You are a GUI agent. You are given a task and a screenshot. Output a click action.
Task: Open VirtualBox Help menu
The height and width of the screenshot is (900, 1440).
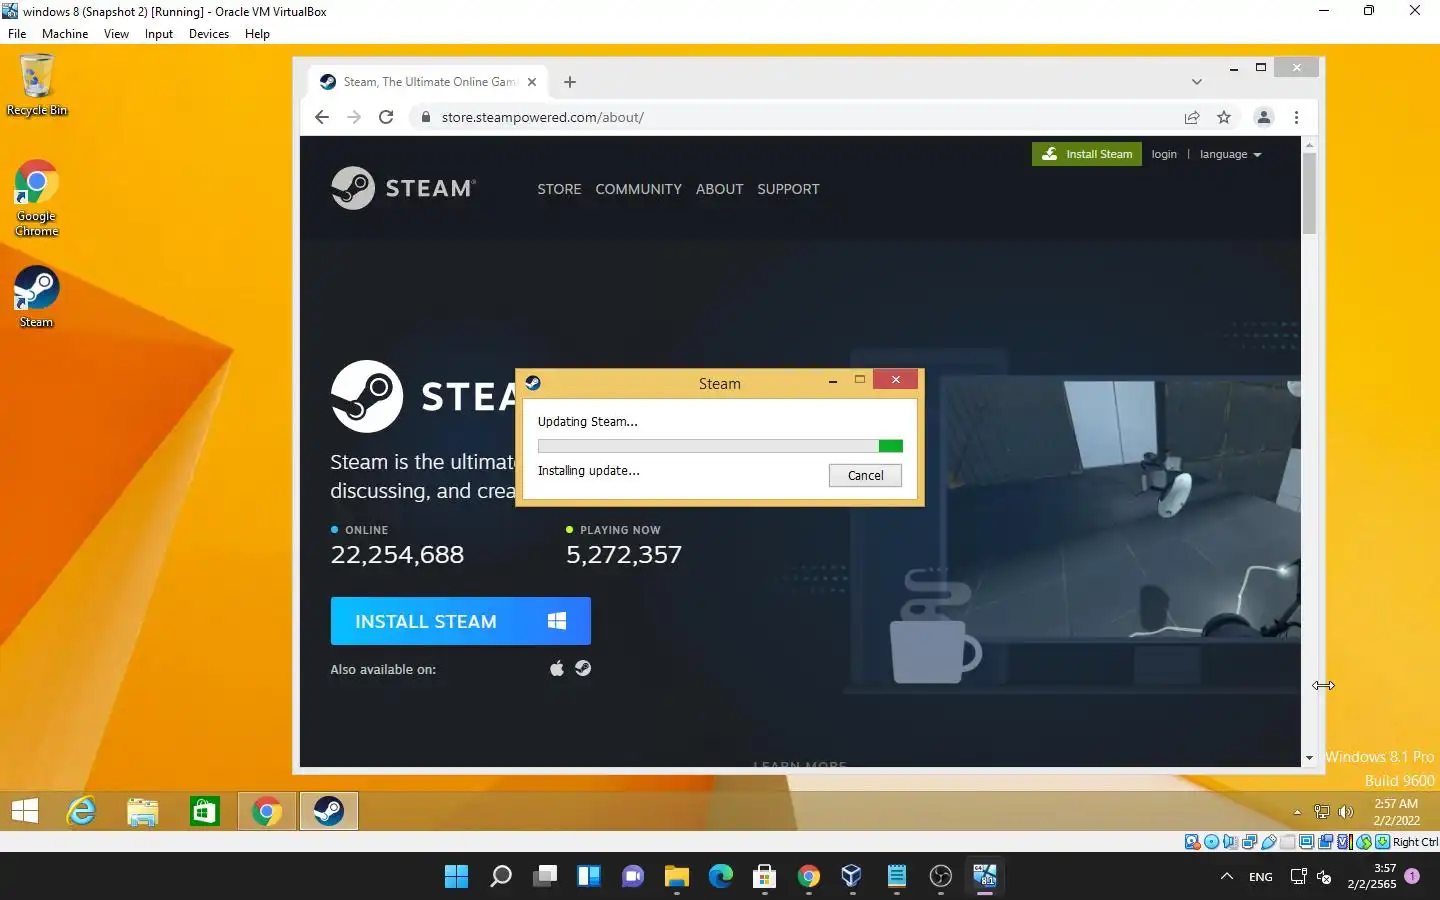257,33
